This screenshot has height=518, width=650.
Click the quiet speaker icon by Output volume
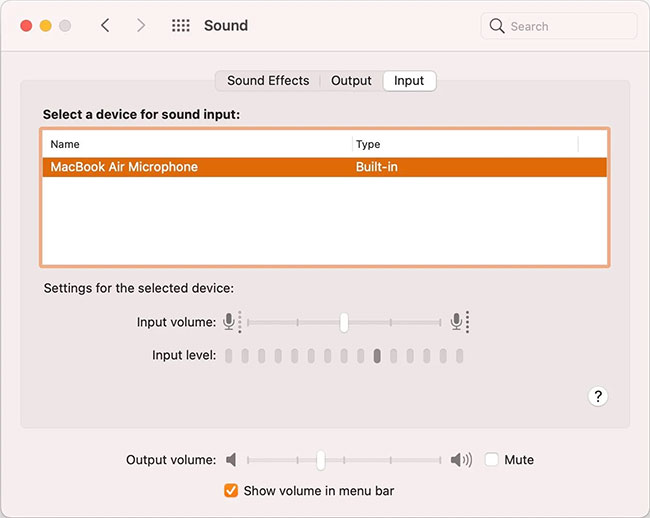click(x=231, y=460)
